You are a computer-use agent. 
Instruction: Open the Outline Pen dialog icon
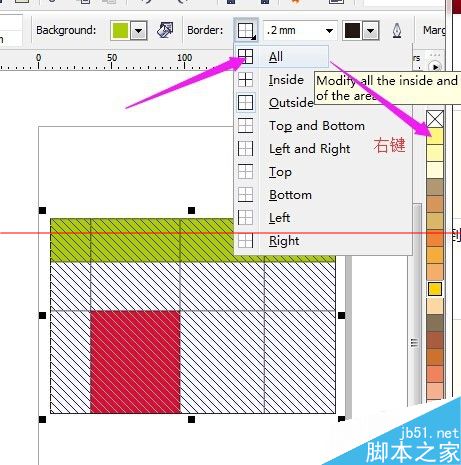(397, 31)
